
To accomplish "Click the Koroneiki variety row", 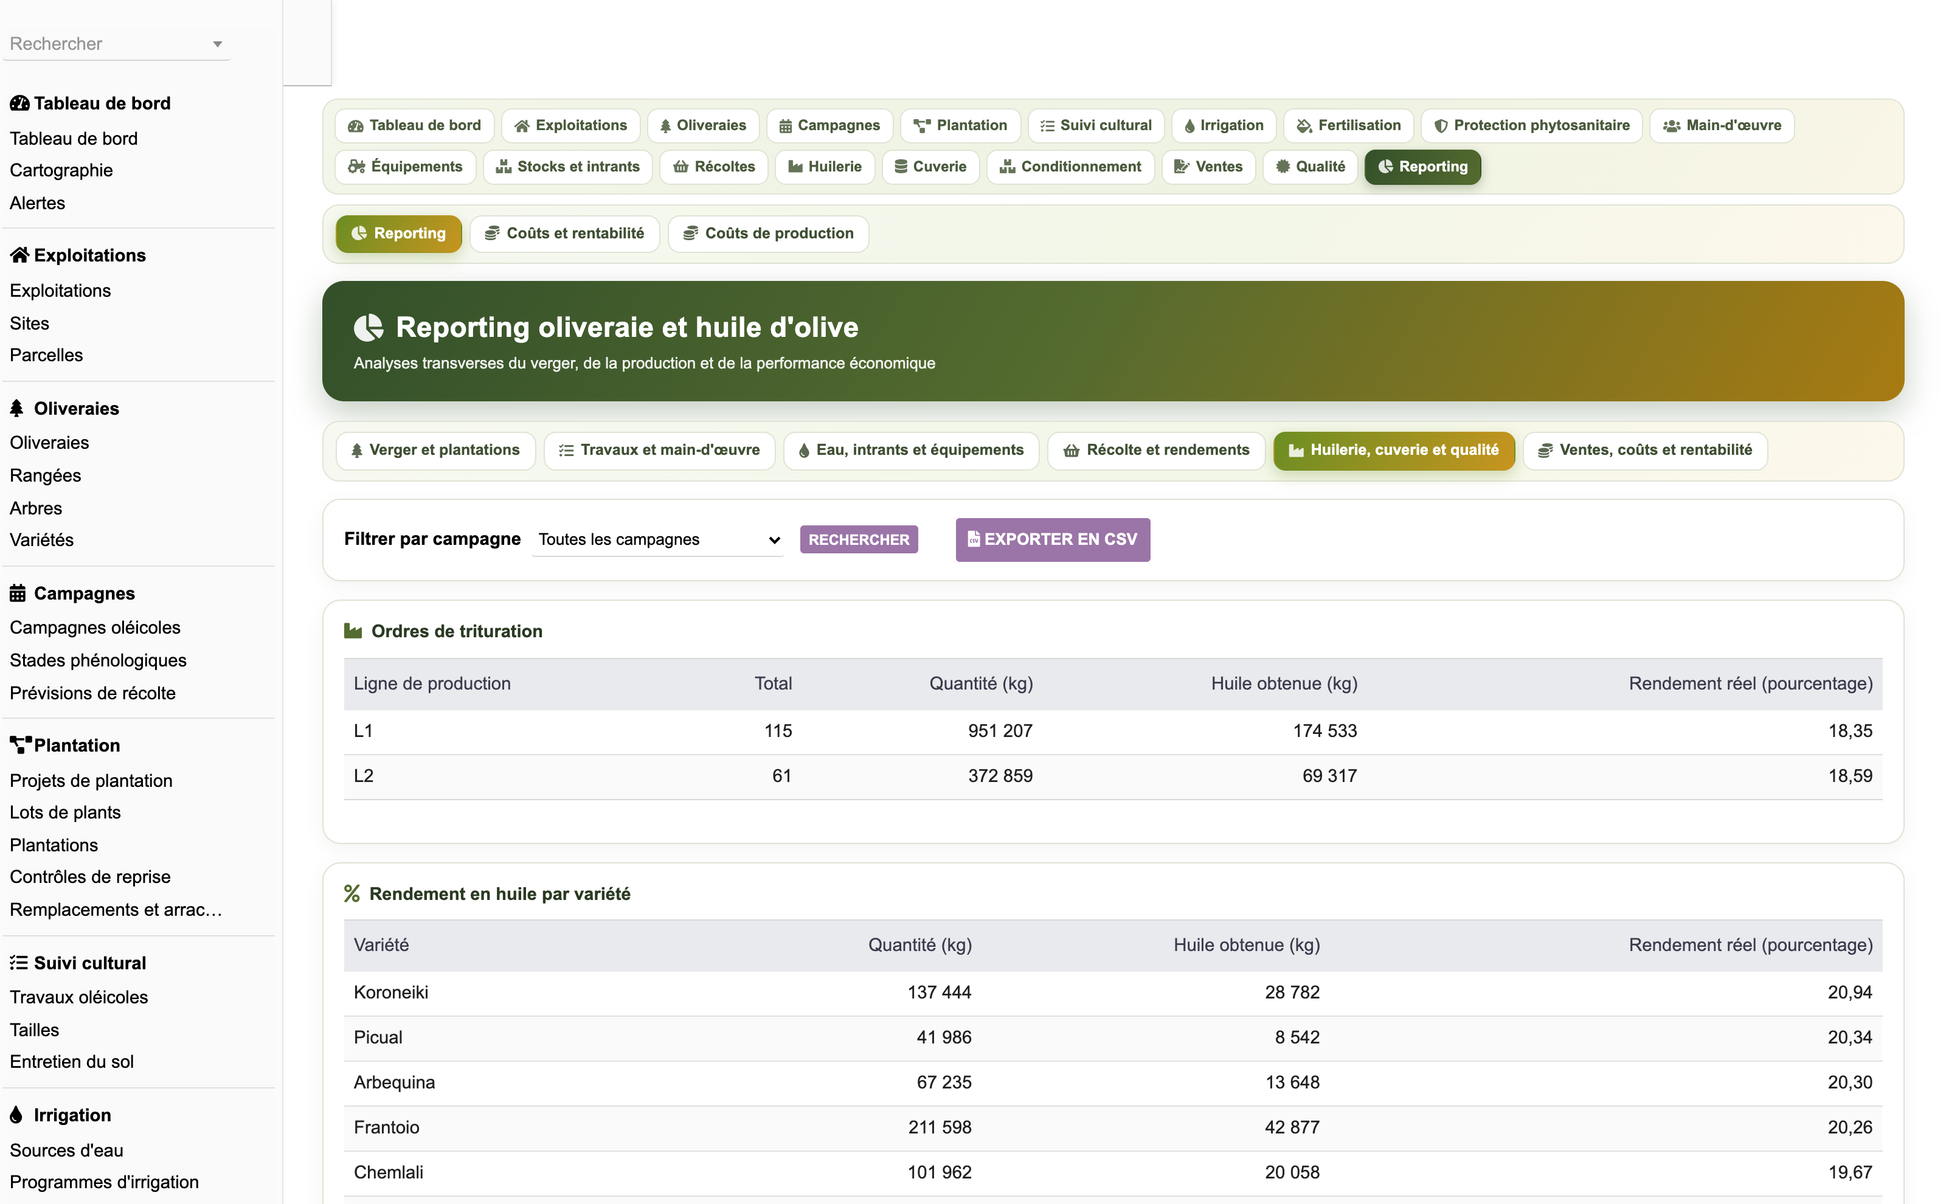I will coord(1112,993).
